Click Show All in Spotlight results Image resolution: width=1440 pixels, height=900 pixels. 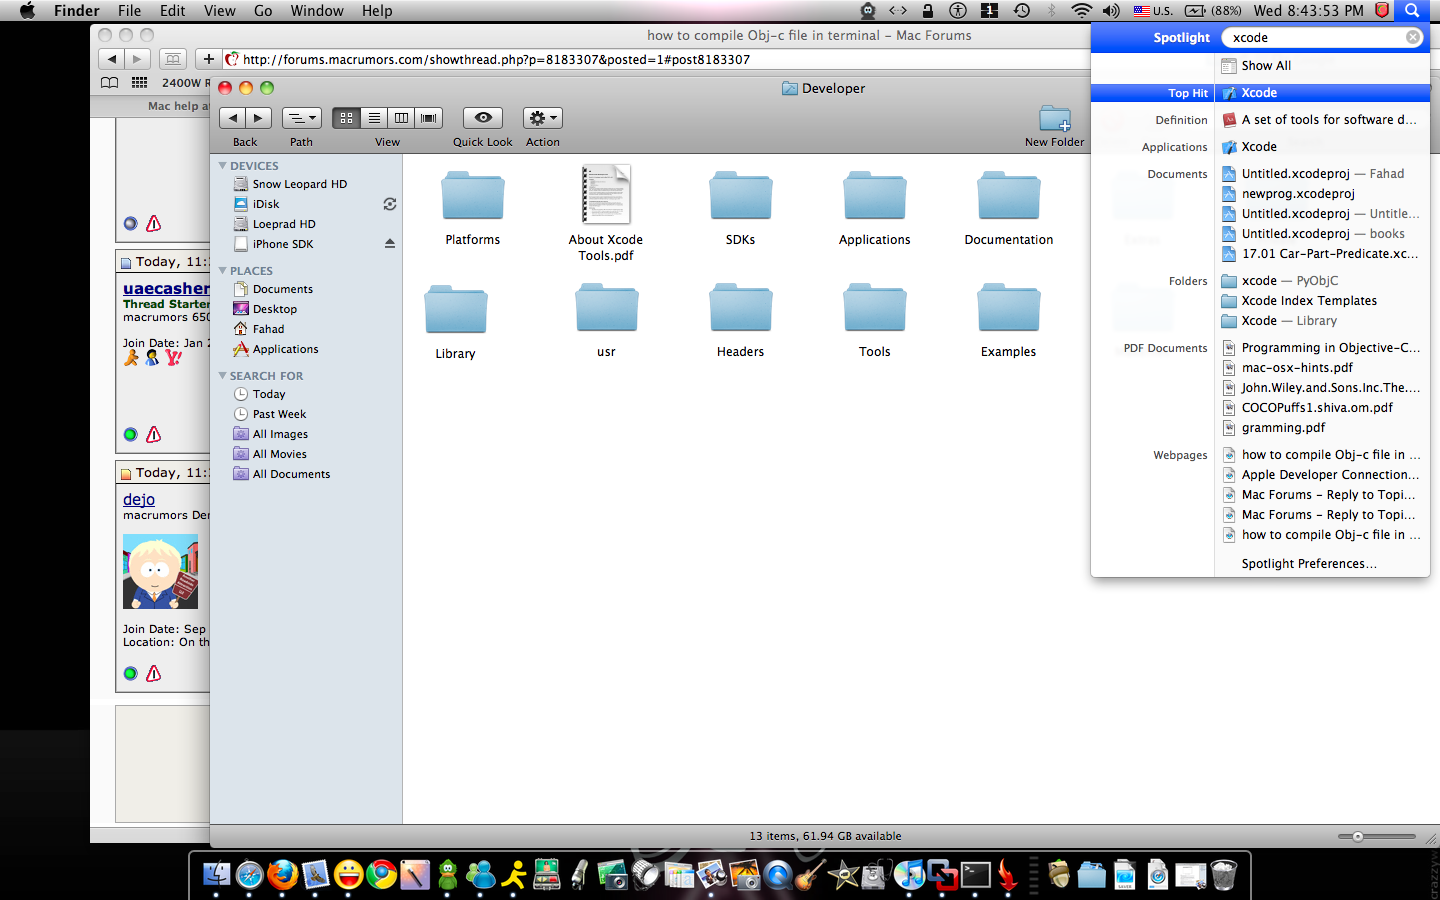[1266, 66]
